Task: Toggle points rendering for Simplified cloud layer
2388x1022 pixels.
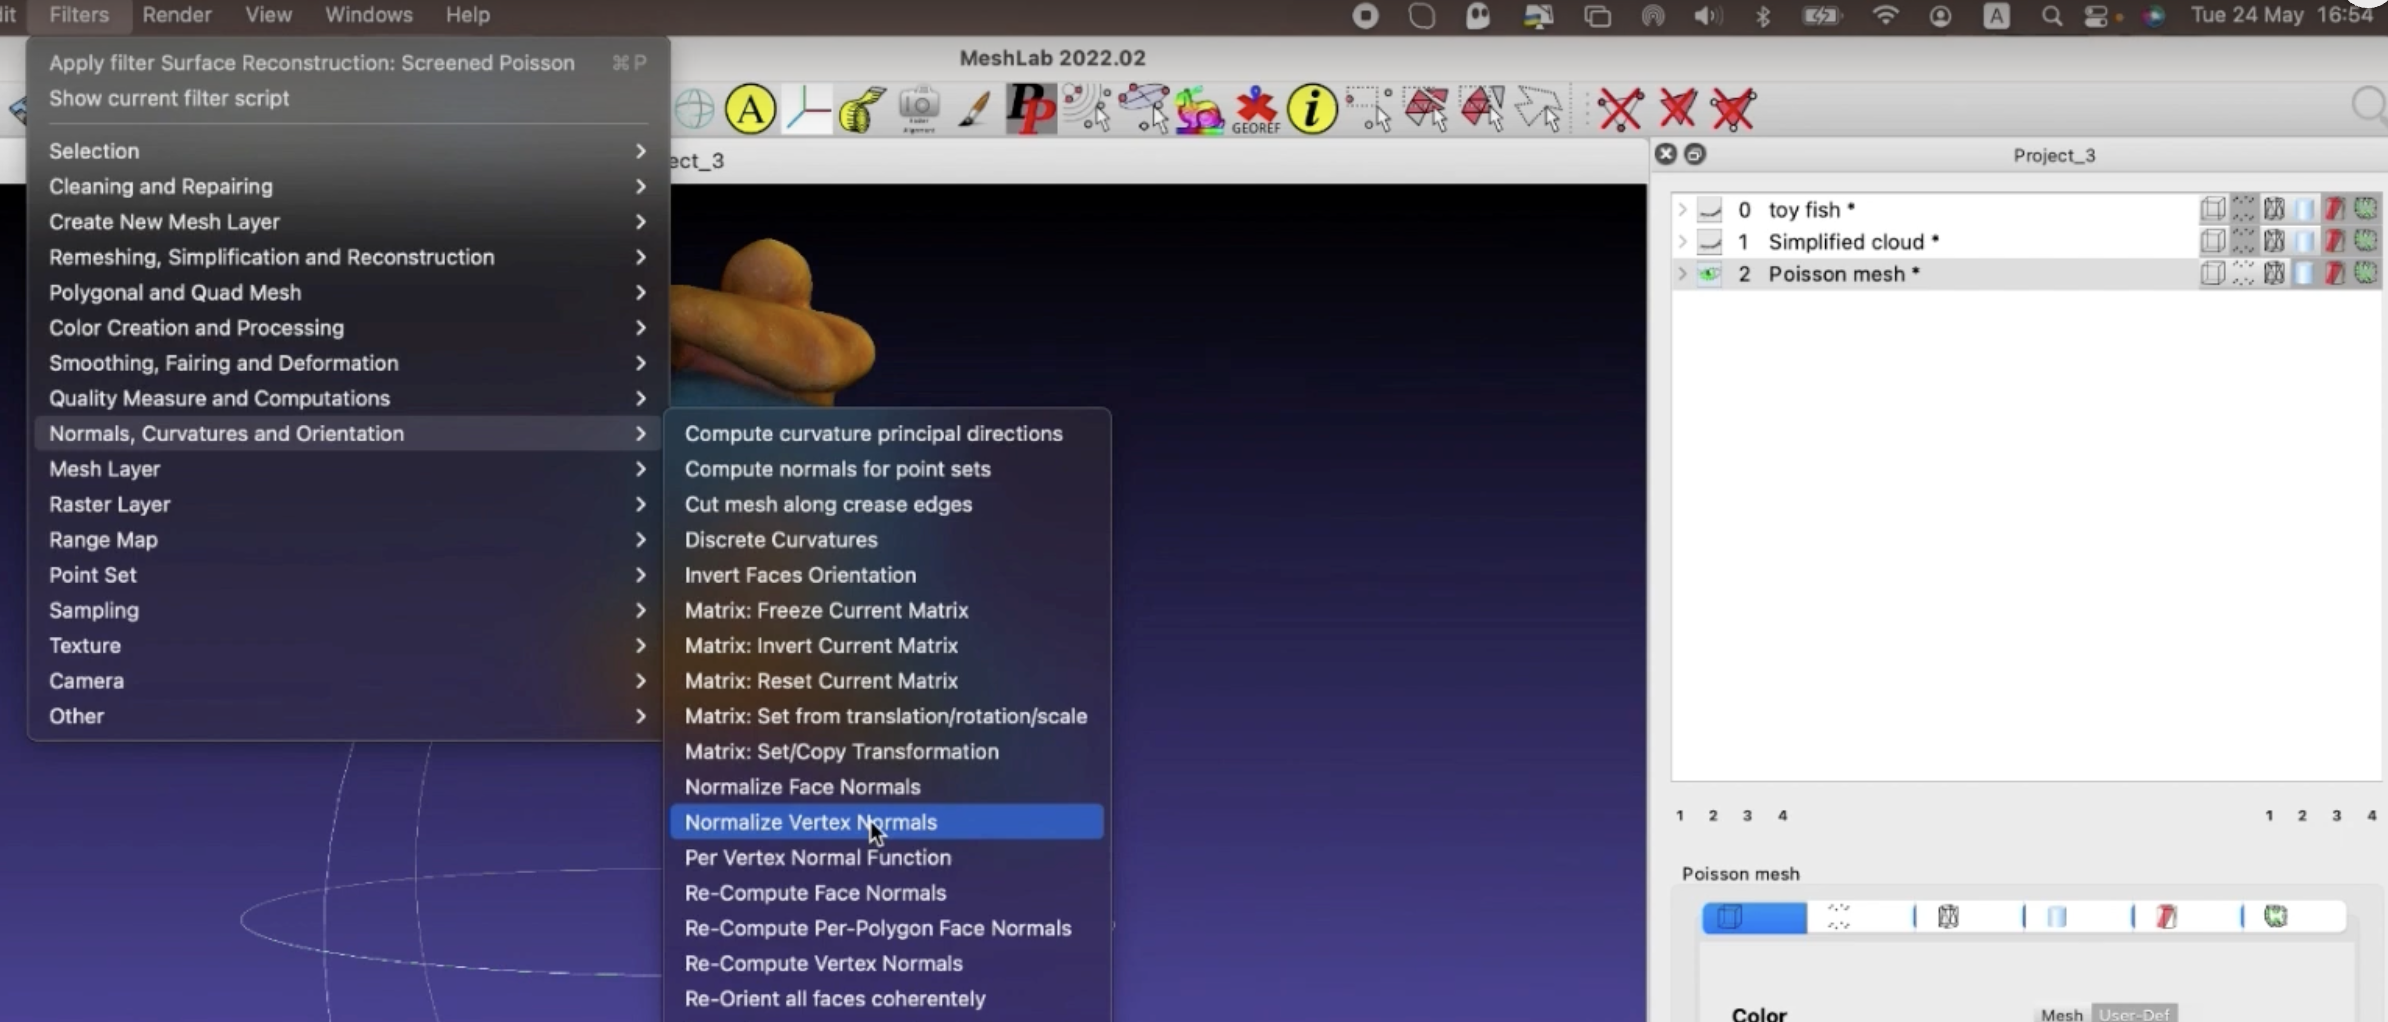Action: [2243, 241]
